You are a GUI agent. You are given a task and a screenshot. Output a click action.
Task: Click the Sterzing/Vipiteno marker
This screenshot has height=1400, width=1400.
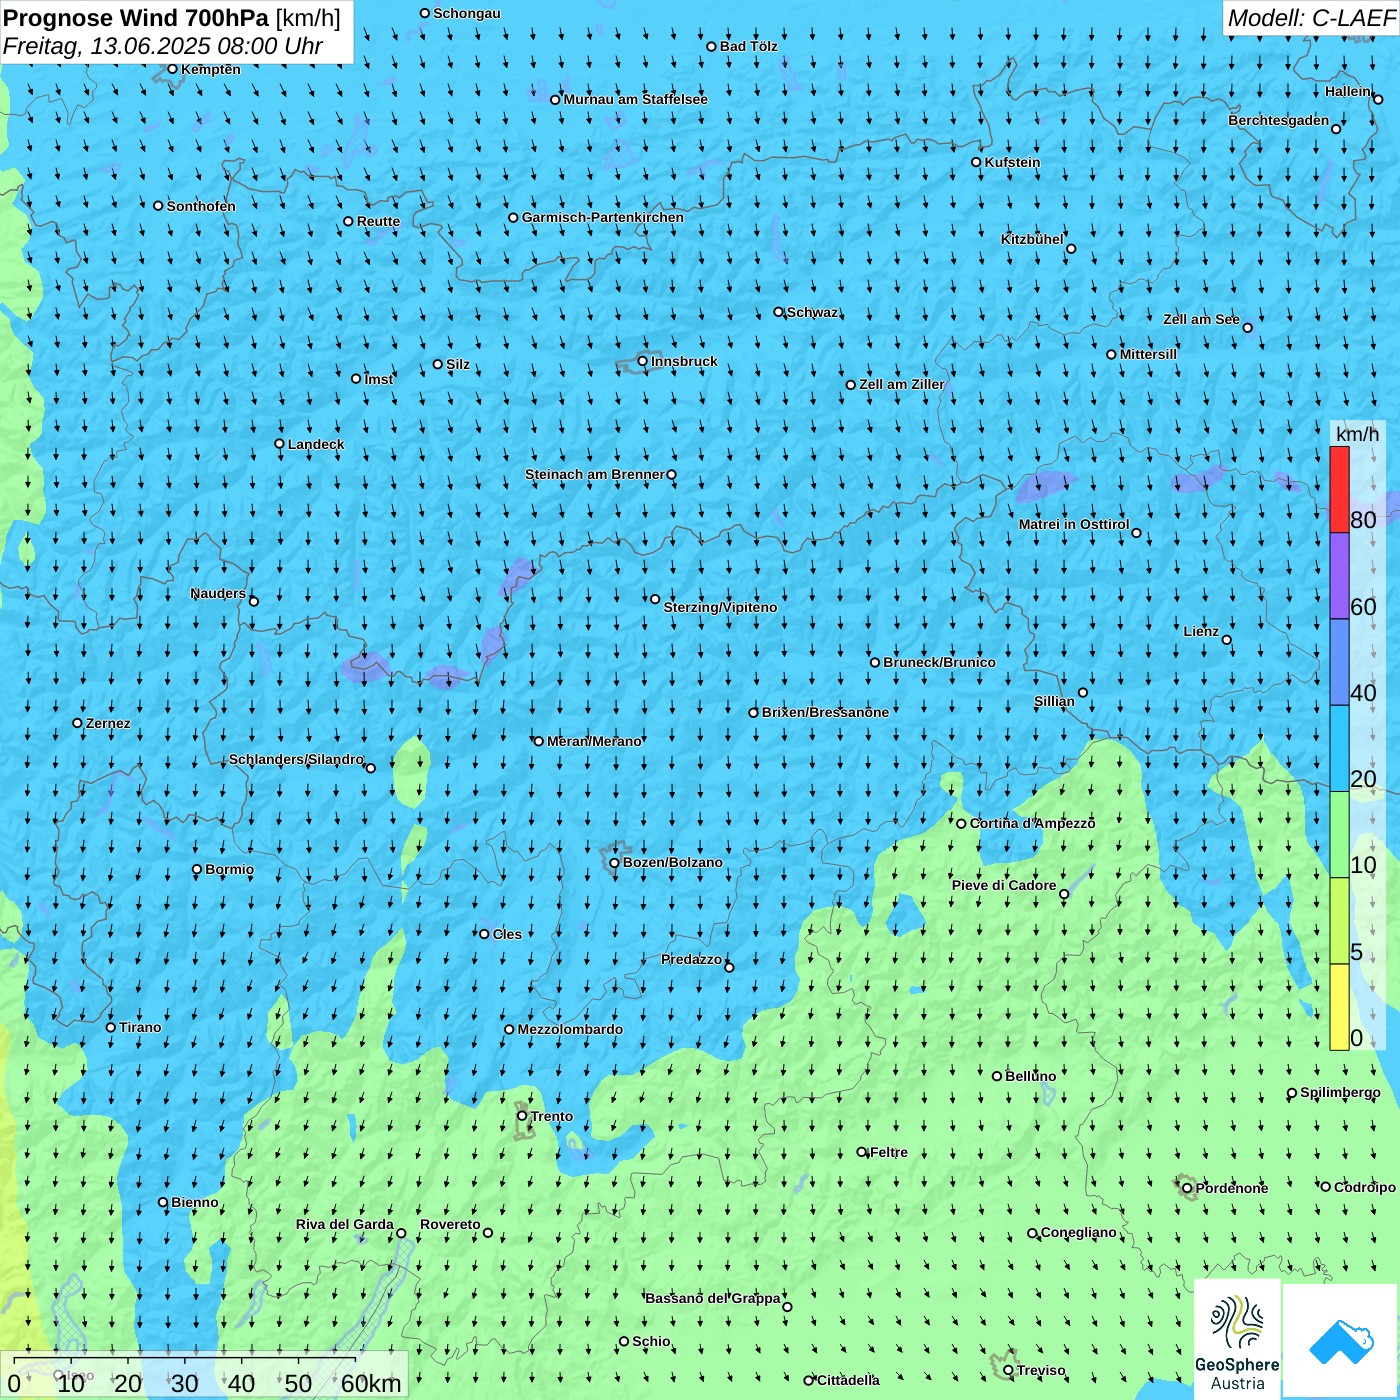tap(655, 599)
